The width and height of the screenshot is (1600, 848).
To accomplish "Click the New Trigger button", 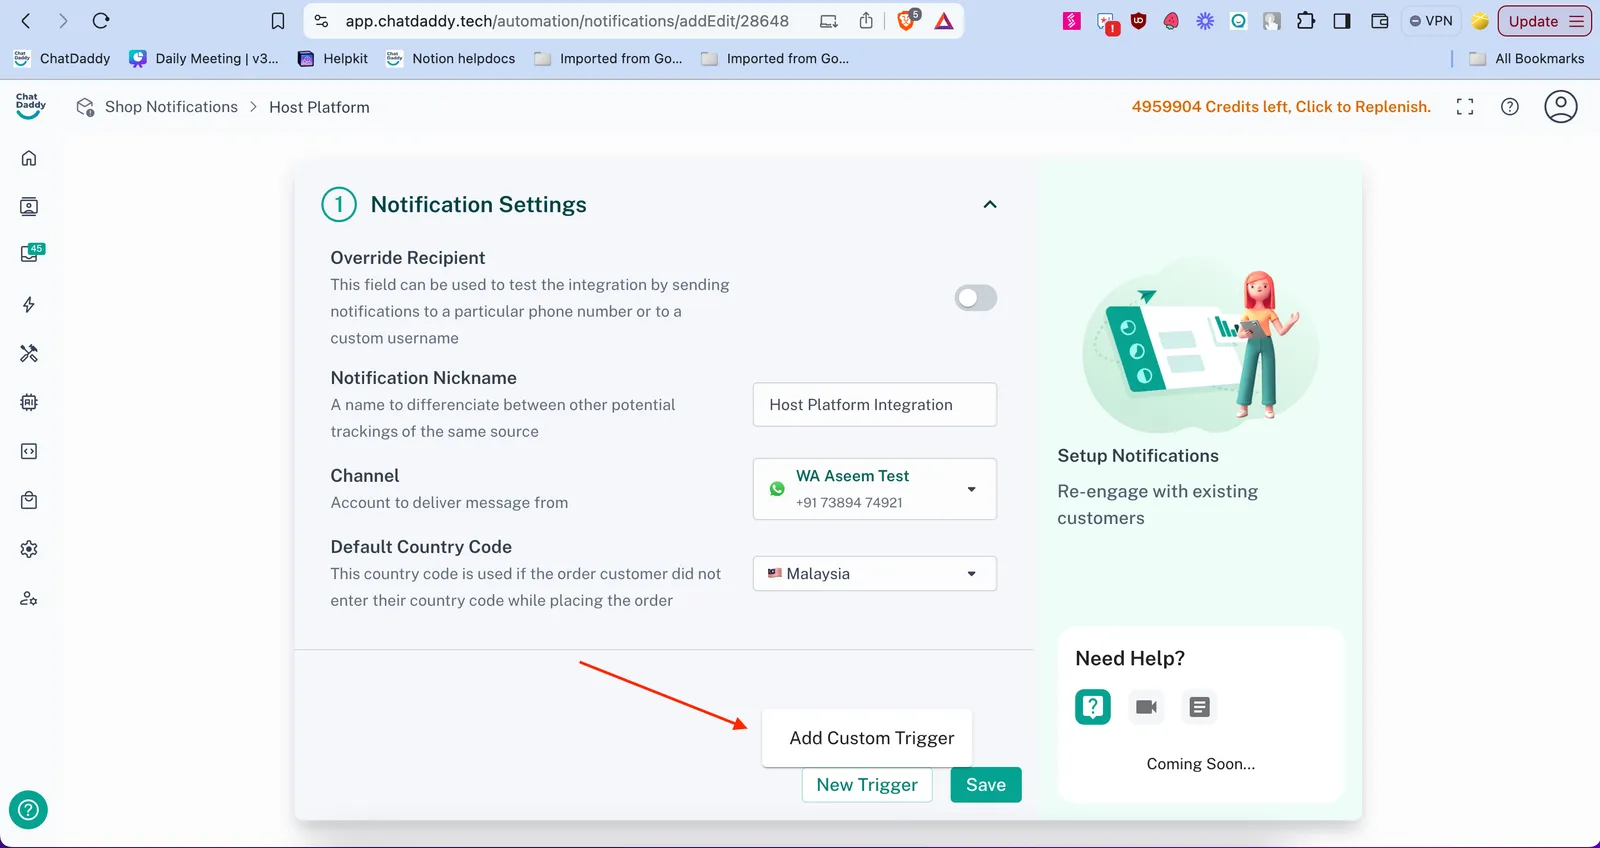I will click(866, 785).
